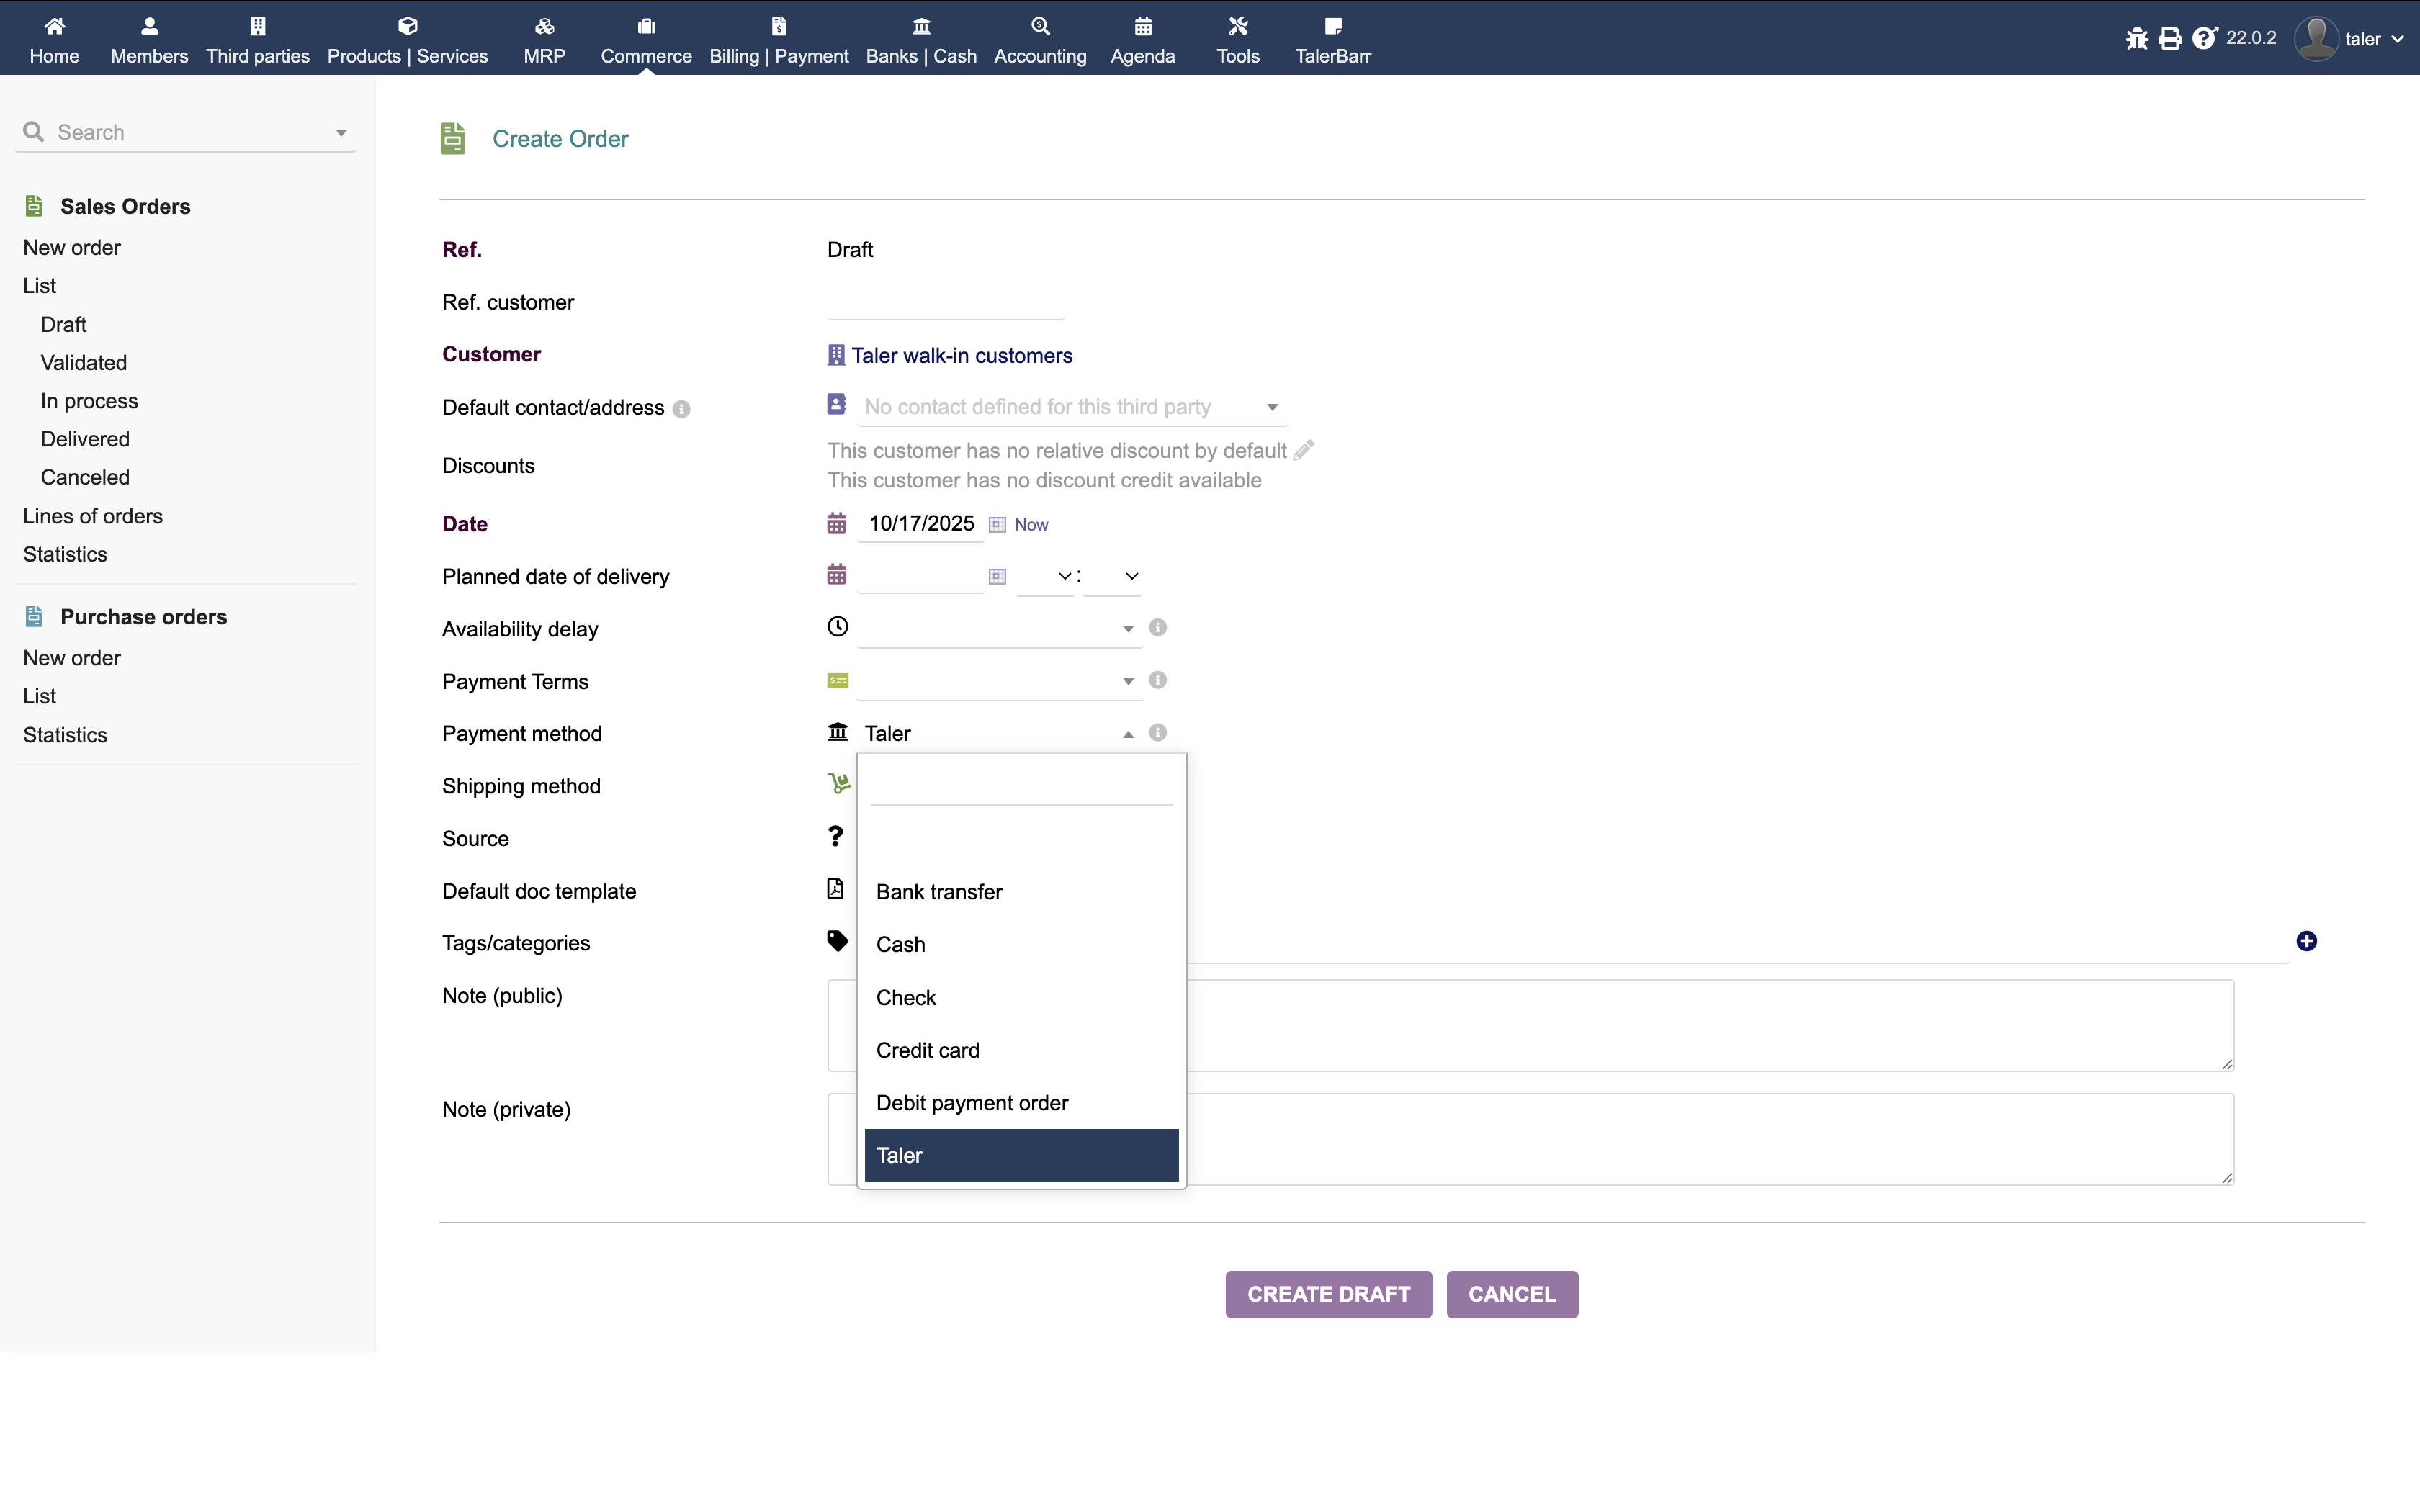The image size is (2420, 1512).
Task: Click the pencil icon to edit relative discount
Action: 1304,450
